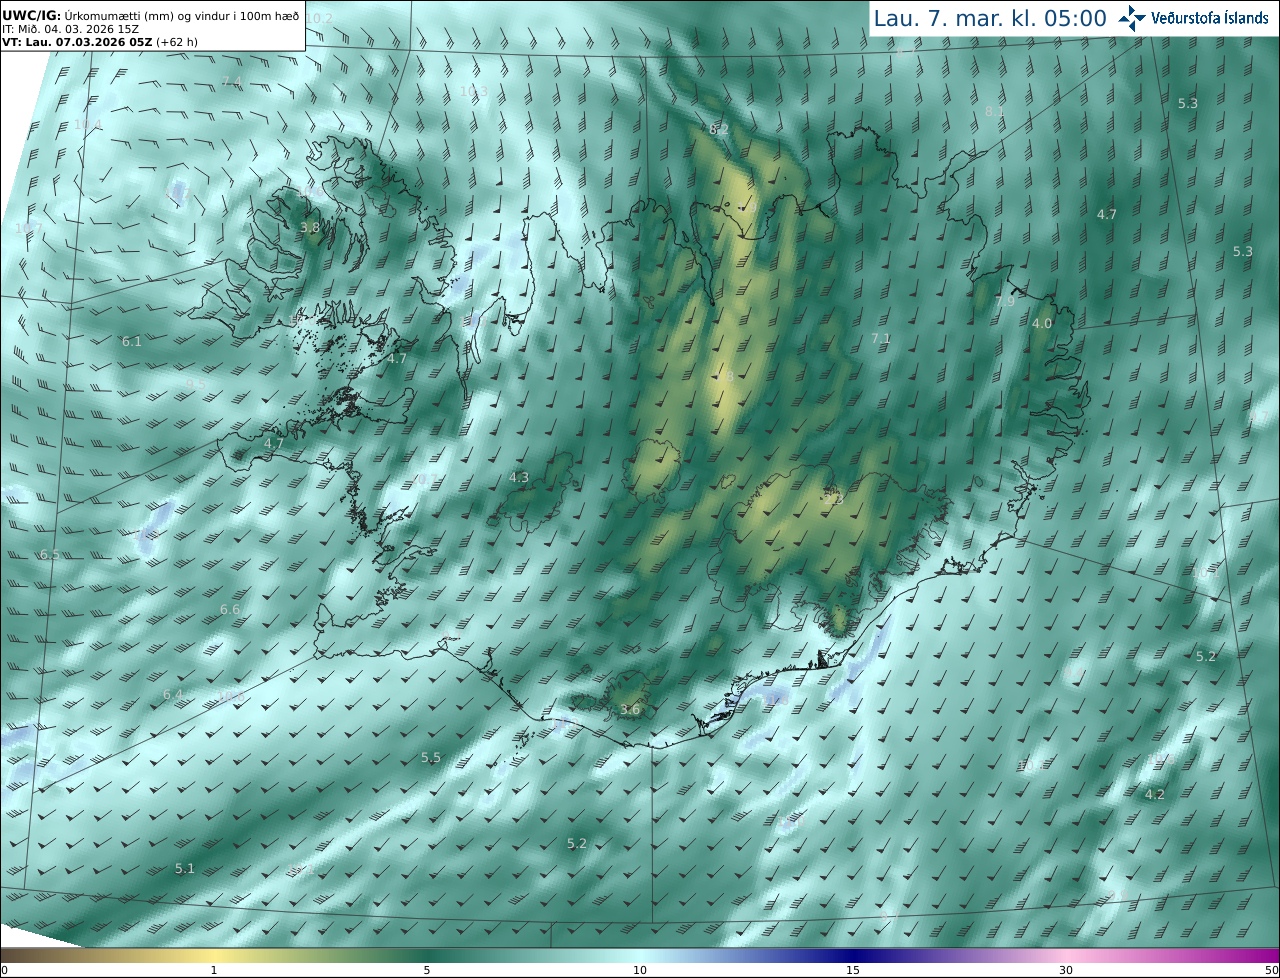This screenshot has height=978, width=1280.
Task: Click the 7.4 precipitation value
Action: click(x=232, y=82)
